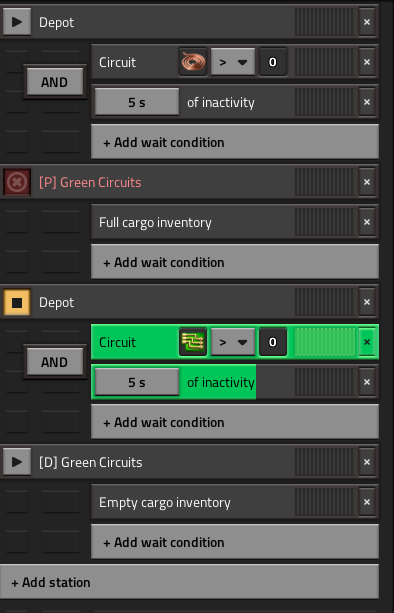The height and width of the screenshot is (613, 394).
Task: Click red disabled icon for [P] Green Circuits
Action: [x=17, y=182]
